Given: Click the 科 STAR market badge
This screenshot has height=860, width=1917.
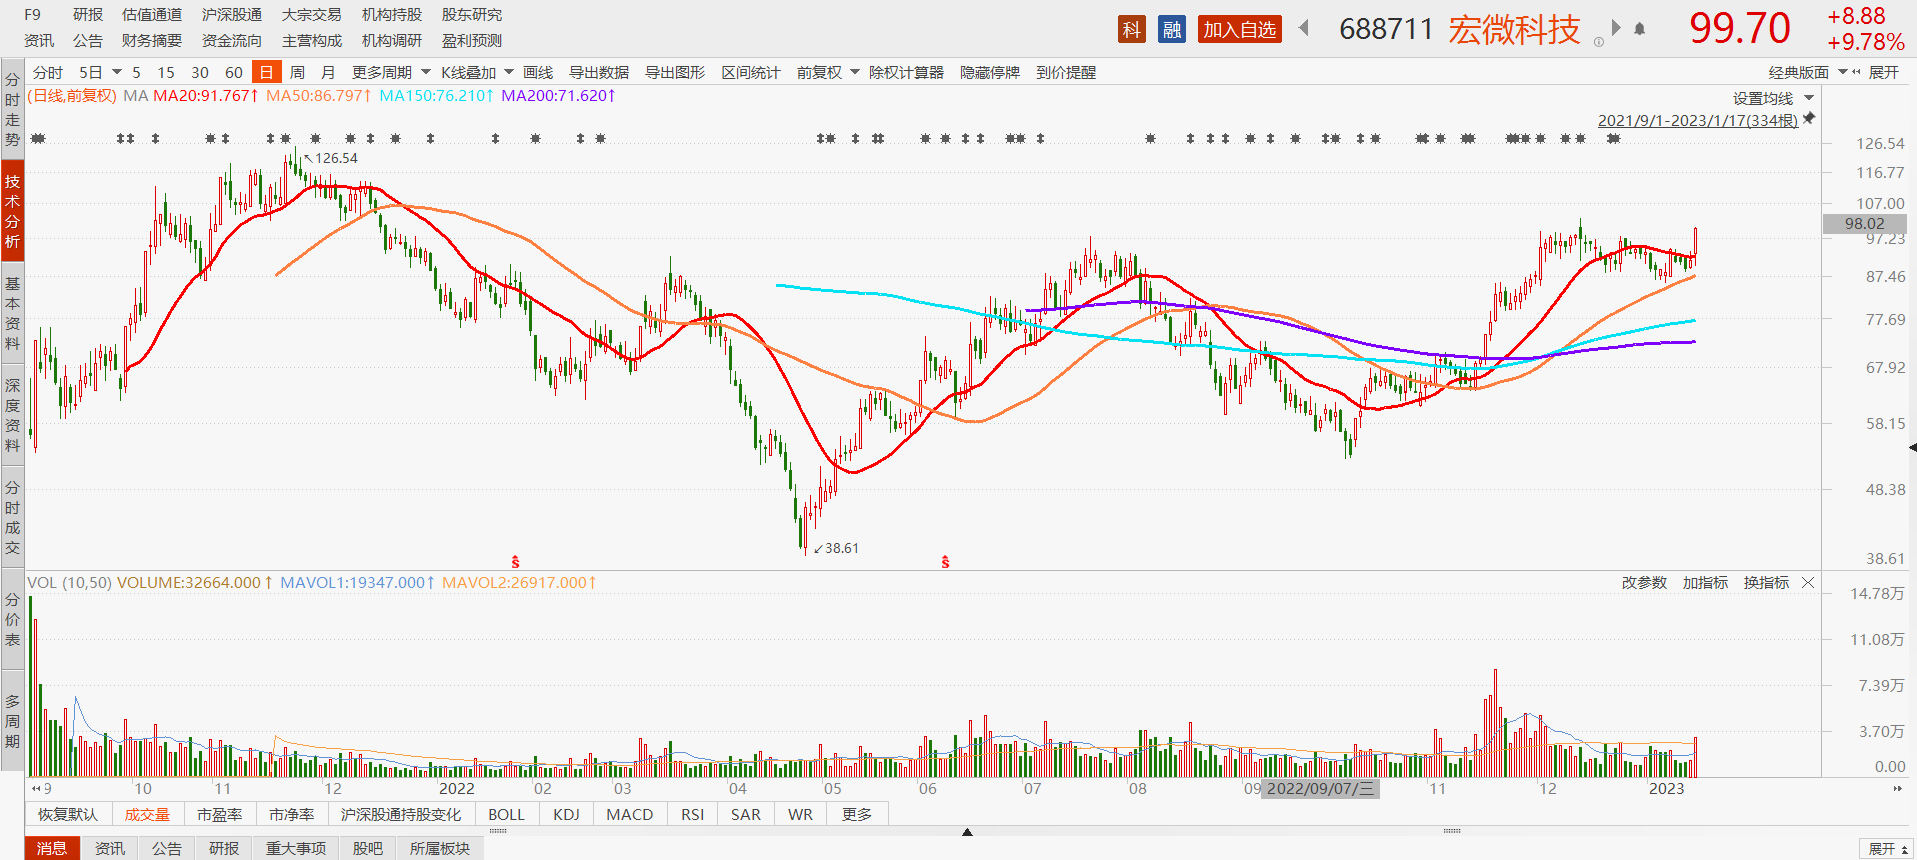Looking at the screenshot, I should pos(1131,29).
